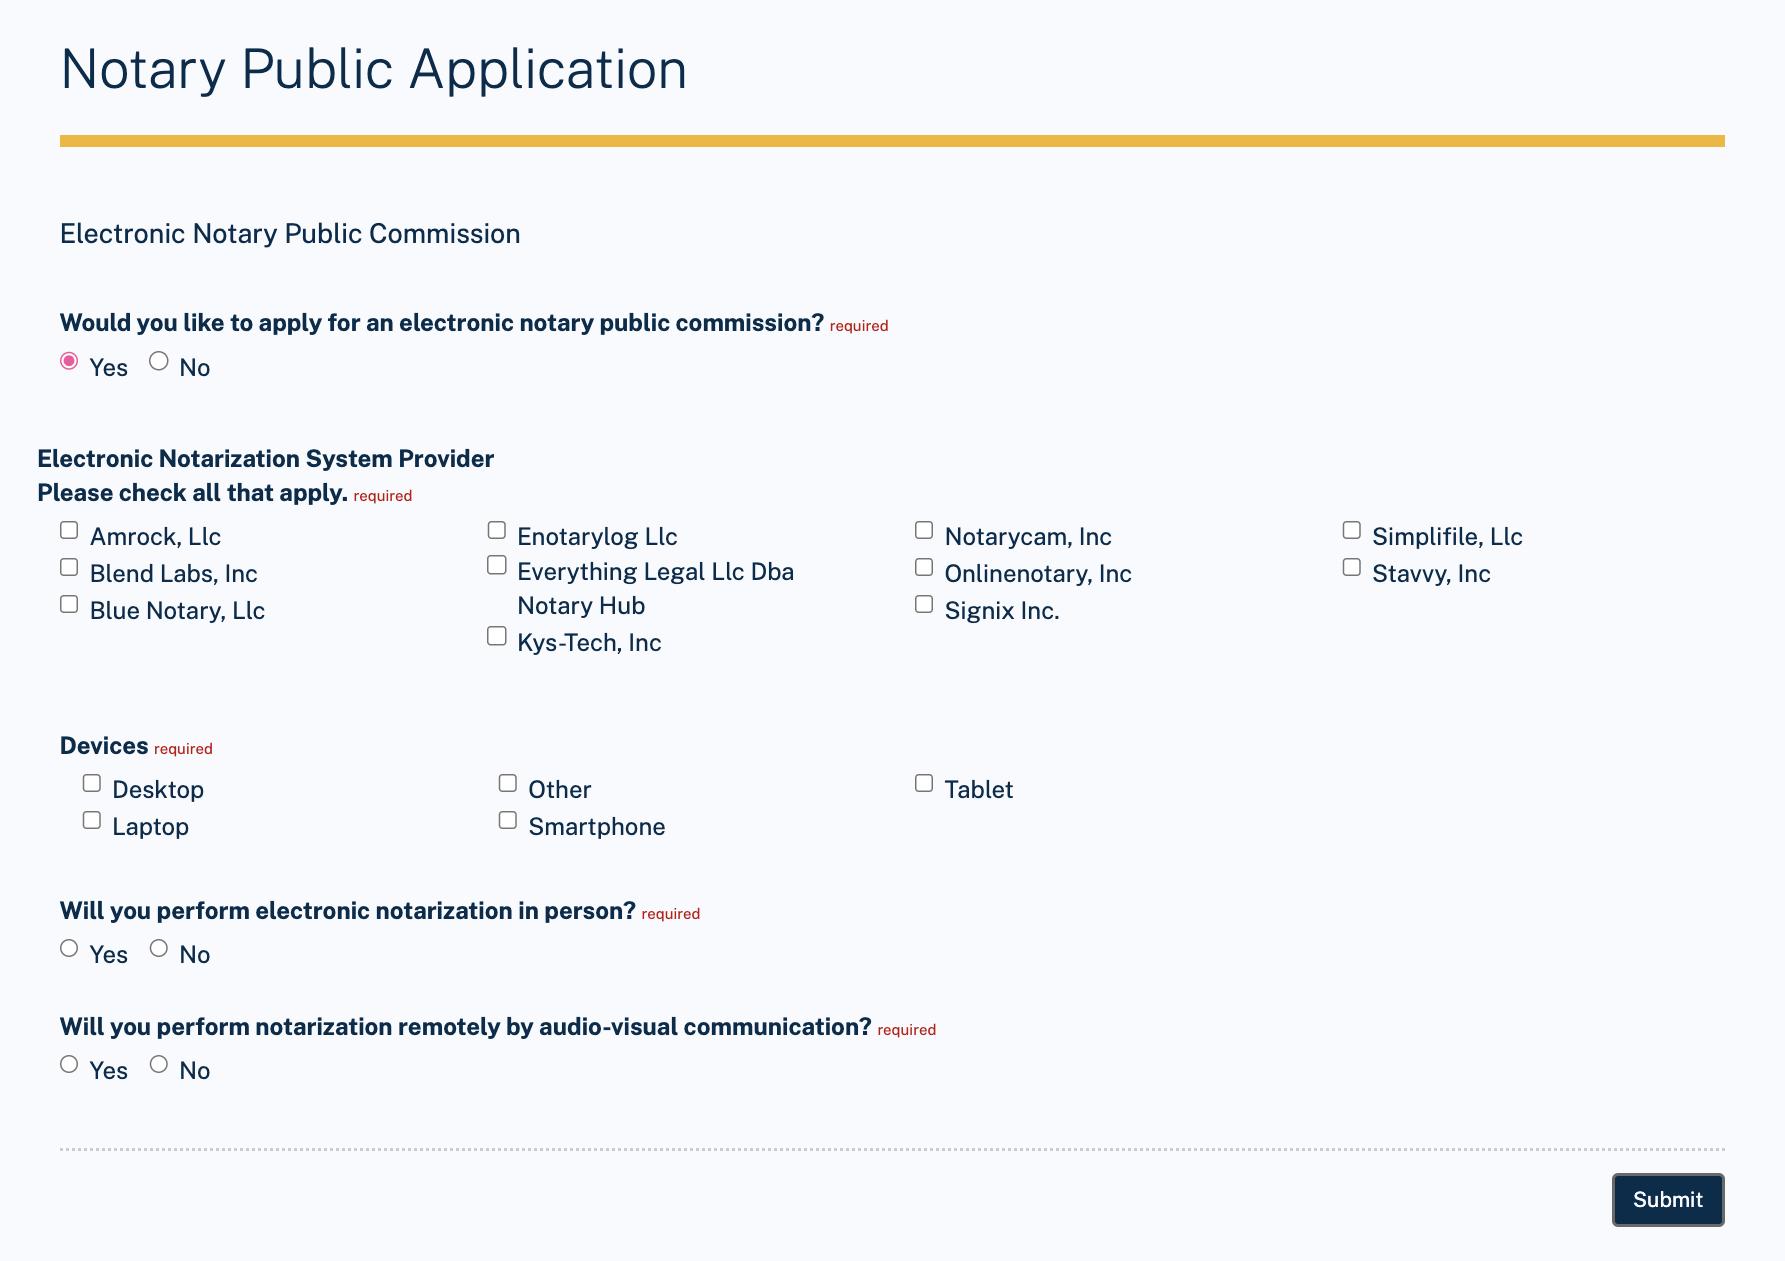
Task: Enable the Desktop device checkbox
Action: click(x=91, y=782)
